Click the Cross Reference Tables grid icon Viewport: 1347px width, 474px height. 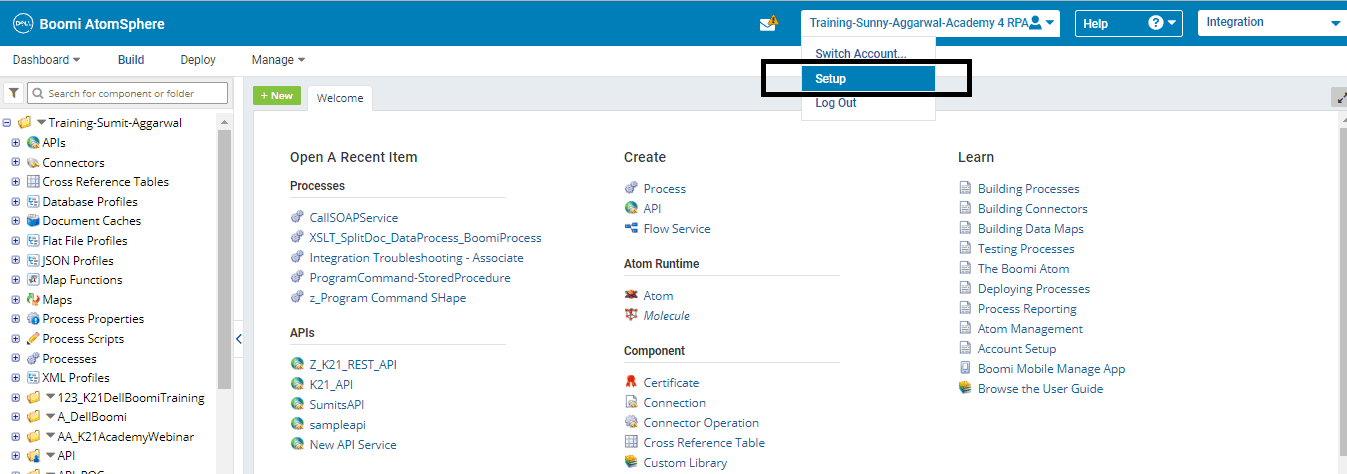tap(33, 182)
